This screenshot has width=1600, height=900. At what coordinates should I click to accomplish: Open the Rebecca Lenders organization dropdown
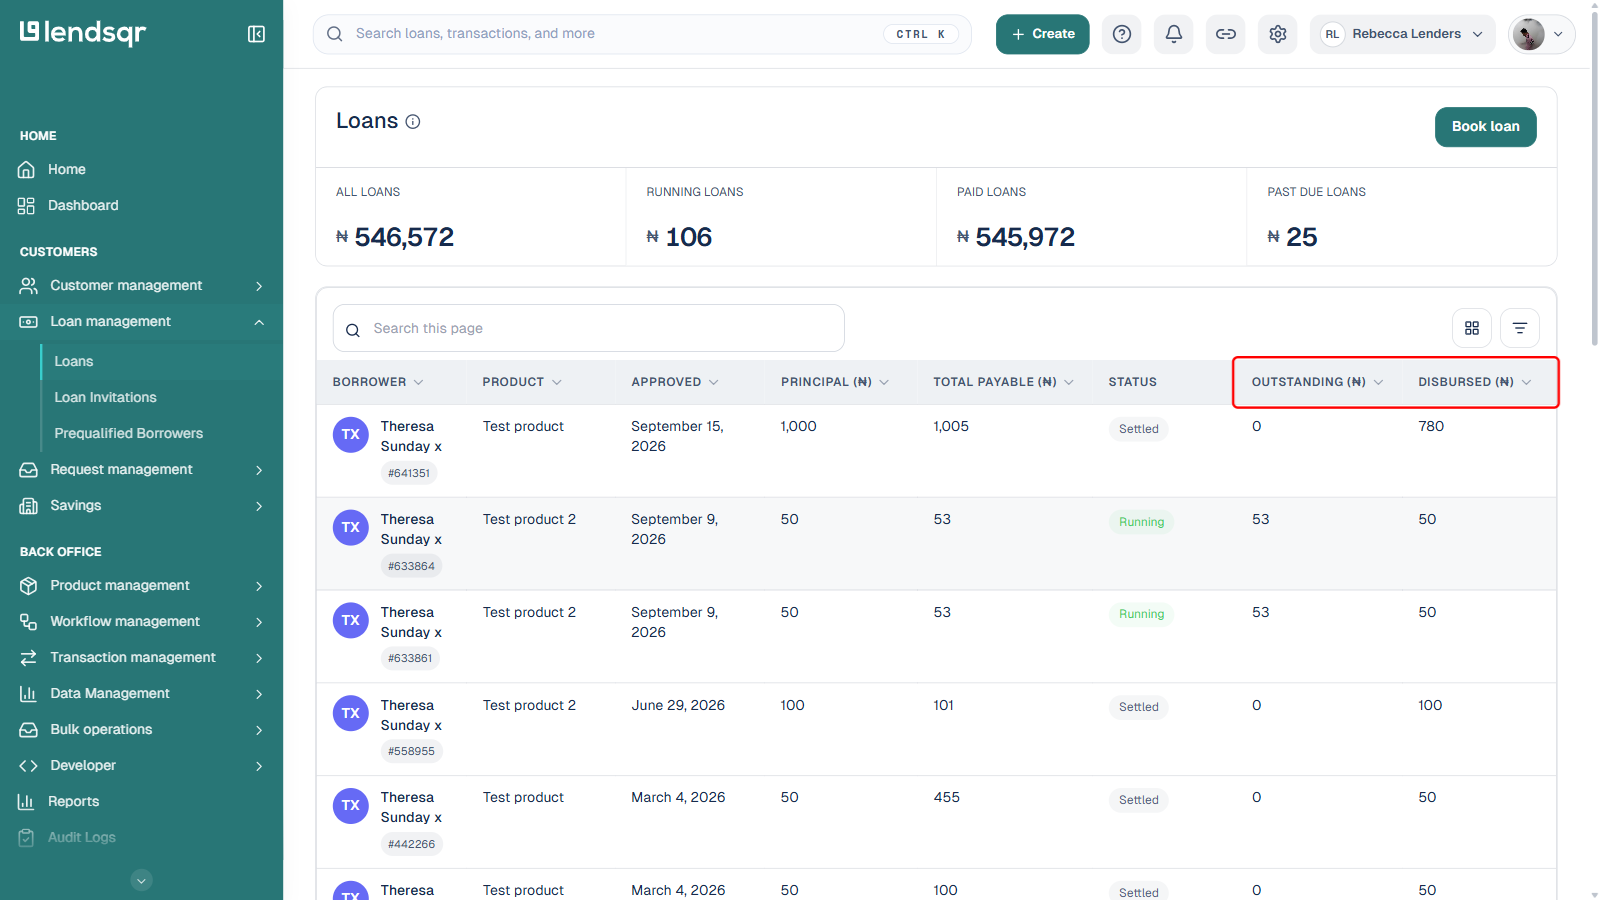point(1403,34)
